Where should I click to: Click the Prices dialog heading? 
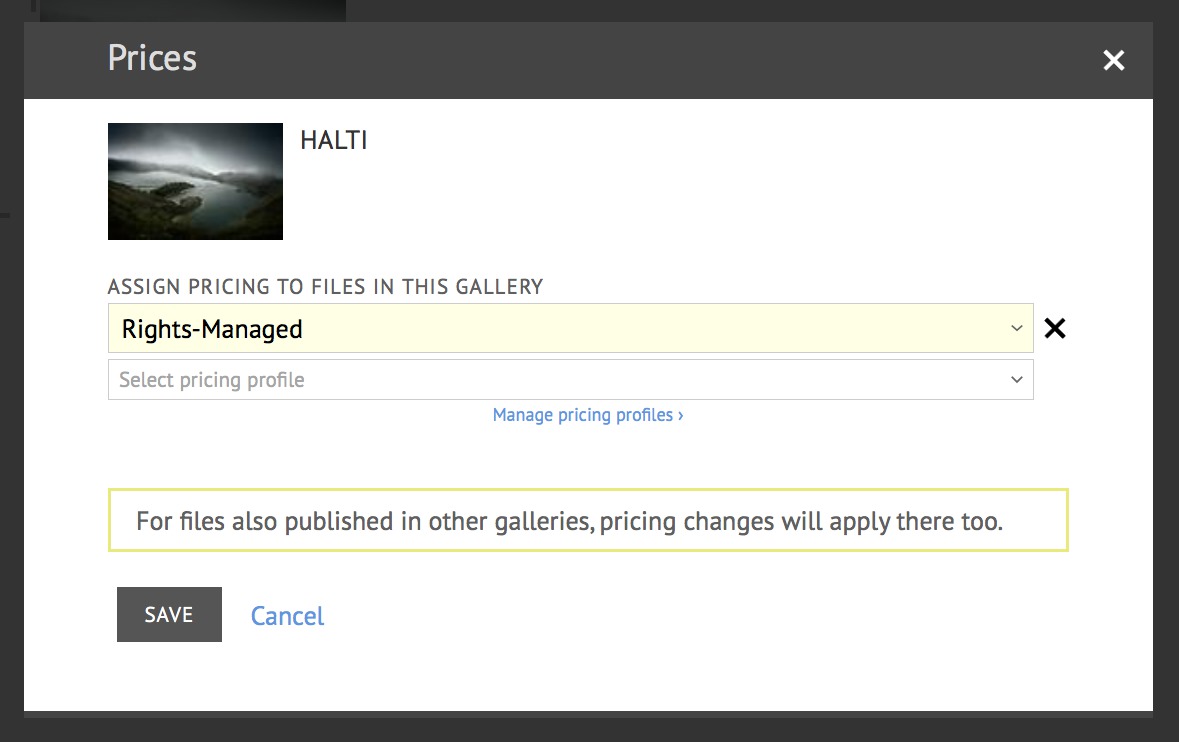pyautogui.click(x=152, y=59)
